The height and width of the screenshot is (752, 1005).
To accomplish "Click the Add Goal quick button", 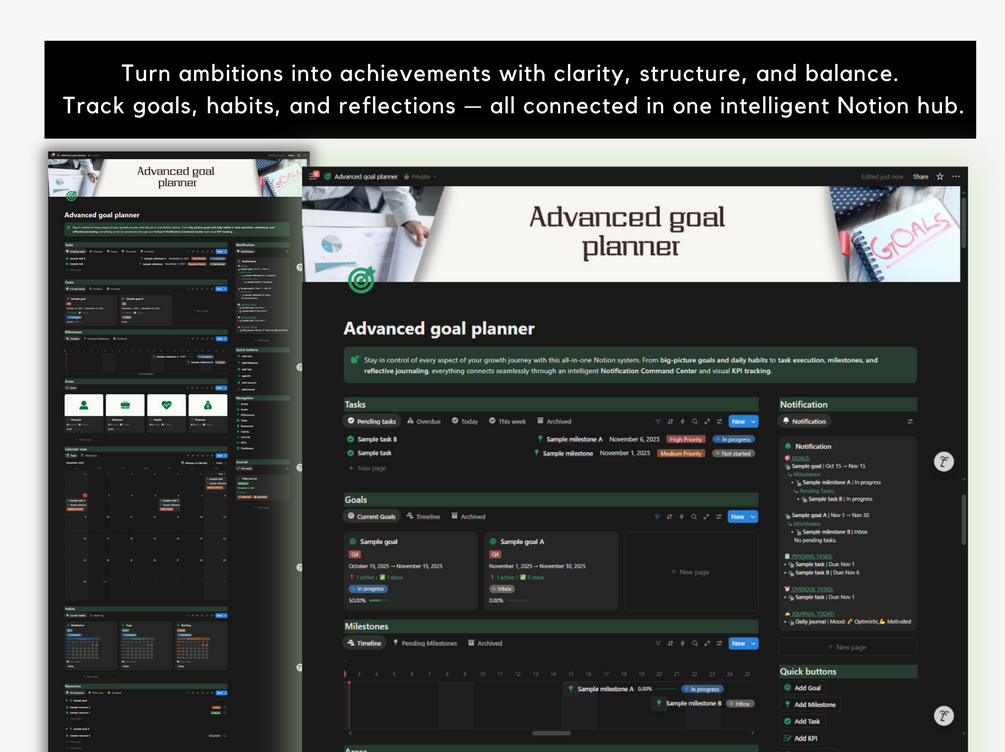I will click(802, 688).
